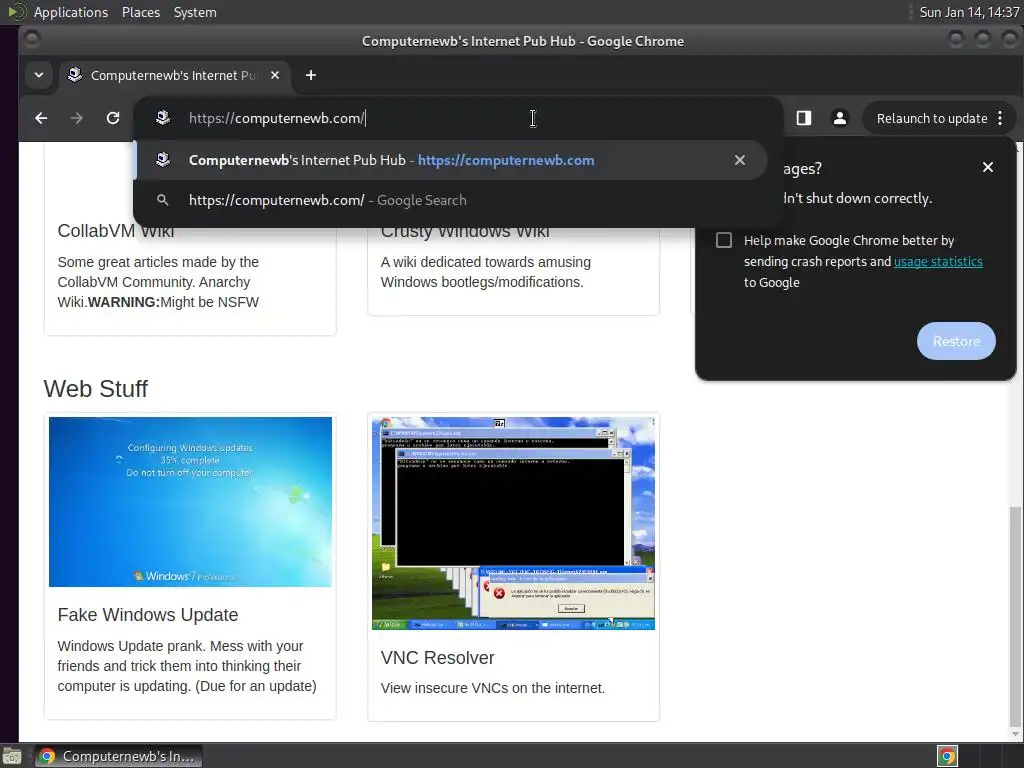Click the magnifier icon on the Google Search suggestion row
The height and width of the screenshot is (768, 1024).
(163, 200)
